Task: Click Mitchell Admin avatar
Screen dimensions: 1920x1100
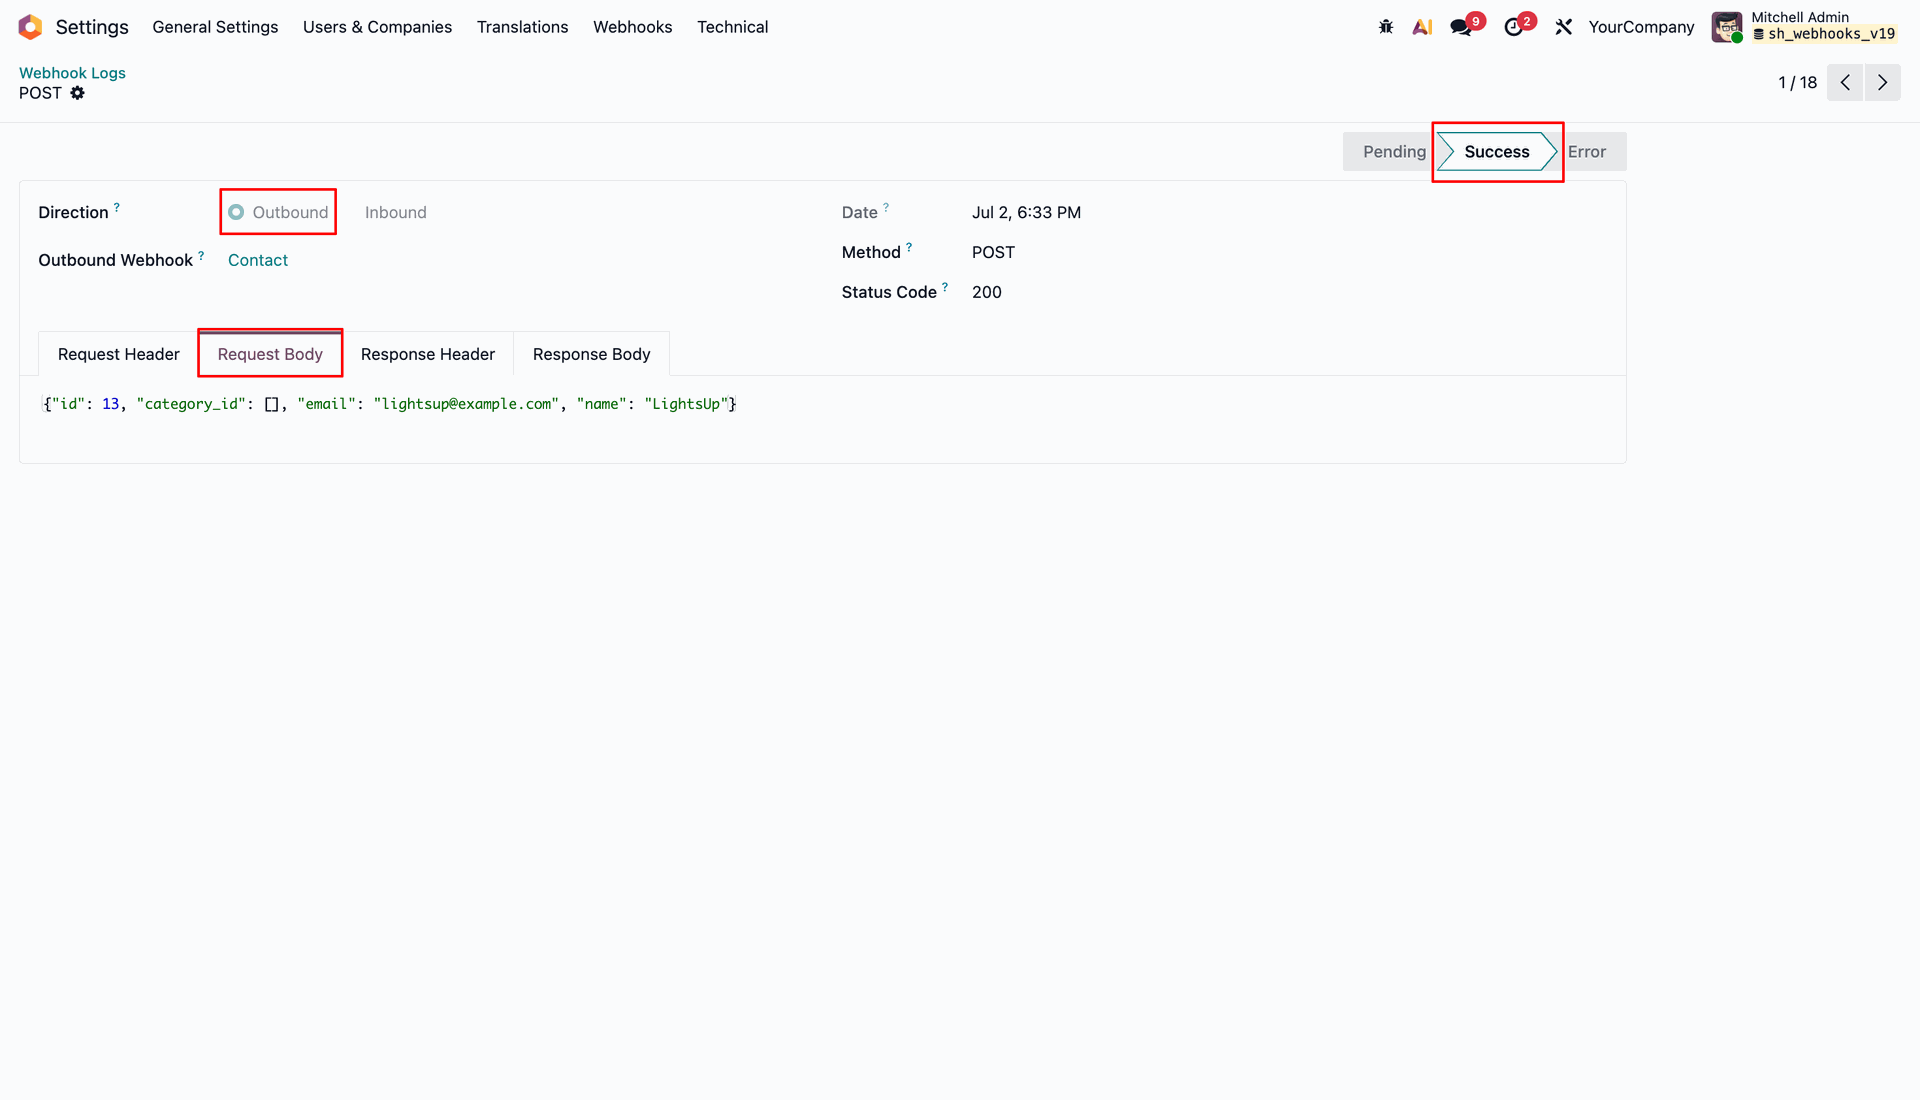Action: click(x=1727, y=27)
